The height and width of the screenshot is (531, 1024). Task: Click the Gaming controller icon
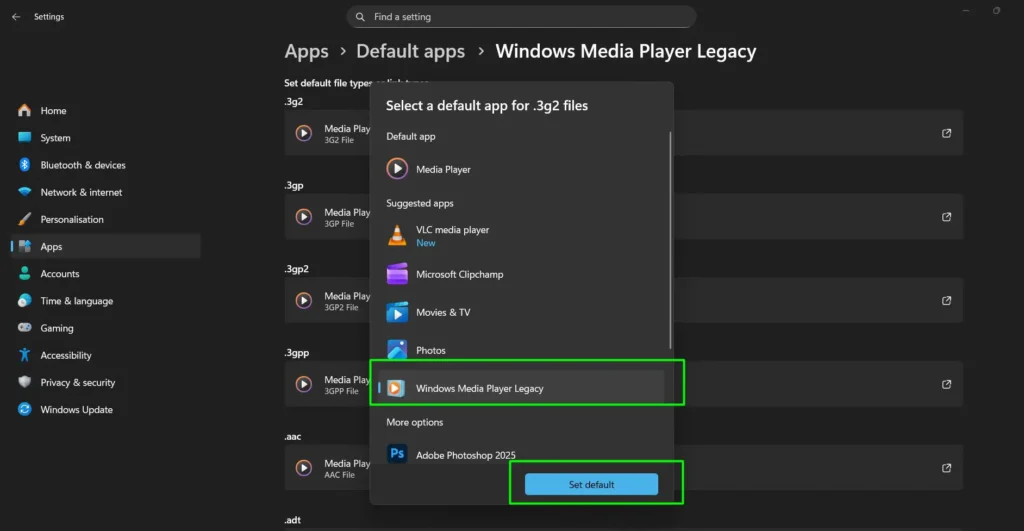[x=25, y=327]
